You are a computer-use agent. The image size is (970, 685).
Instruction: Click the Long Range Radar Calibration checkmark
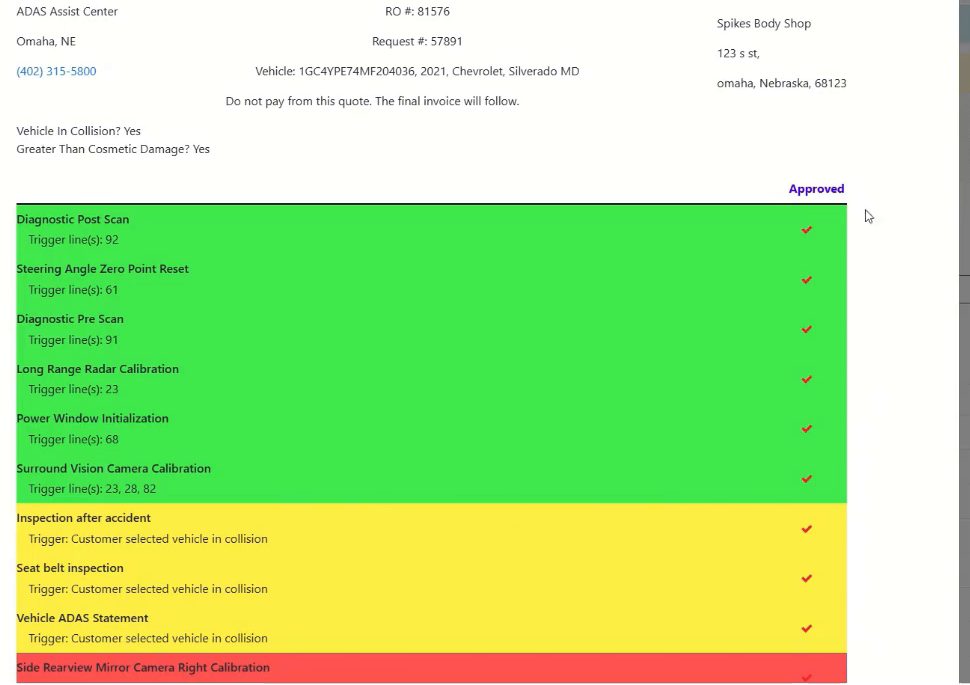click(807, 379)
